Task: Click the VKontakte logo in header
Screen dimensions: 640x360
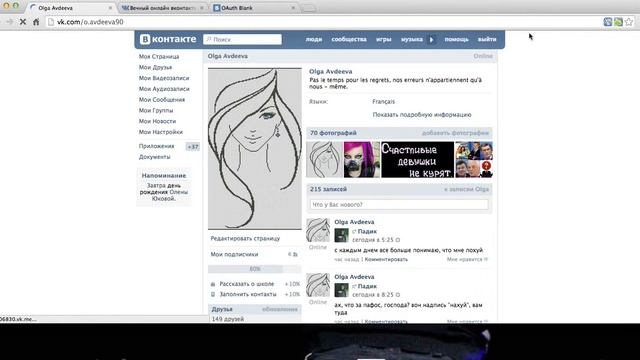Action: (x=168, y=39)
